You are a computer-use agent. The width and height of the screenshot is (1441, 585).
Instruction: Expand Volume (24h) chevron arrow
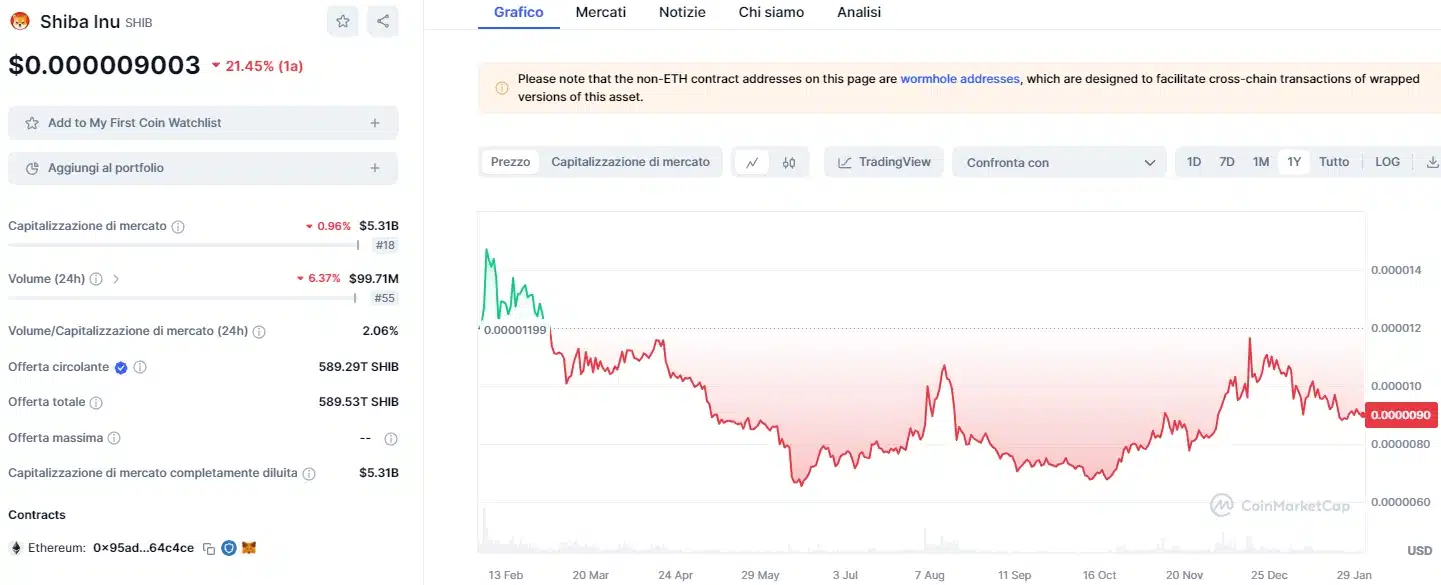(116, 279)
